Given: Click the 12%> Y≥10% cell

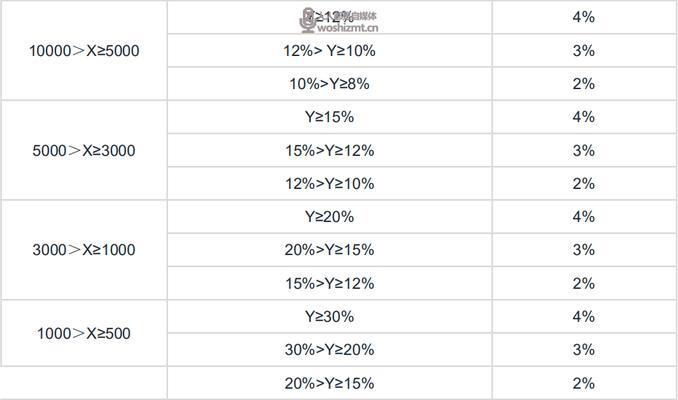Looking at the screenshot, I should [x=329, y=51].
